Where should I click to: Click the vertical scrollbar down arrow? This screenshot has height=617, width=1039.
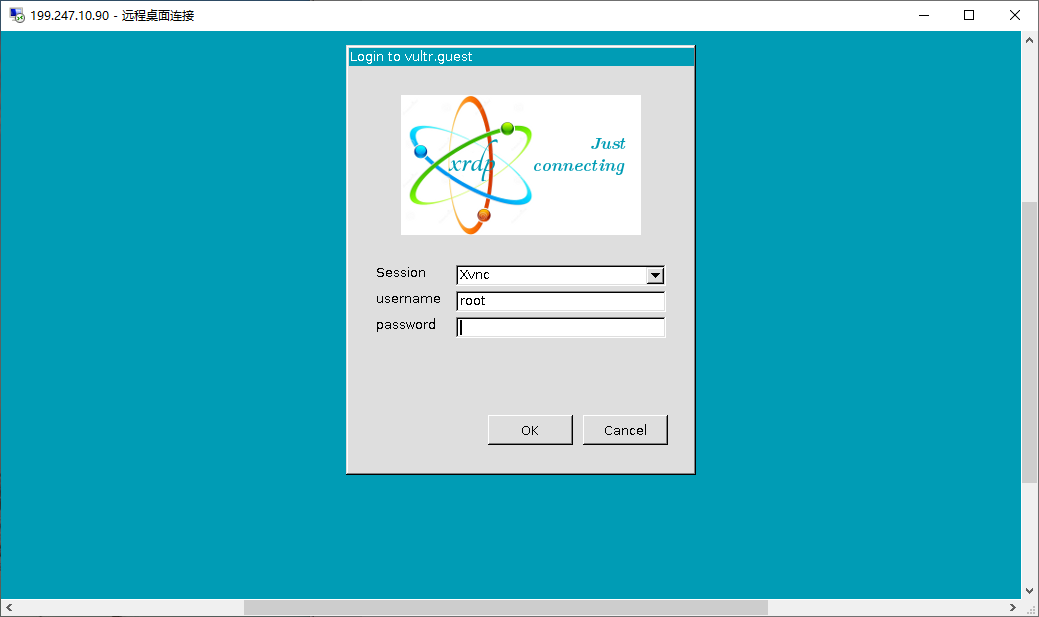point(1030,590)
